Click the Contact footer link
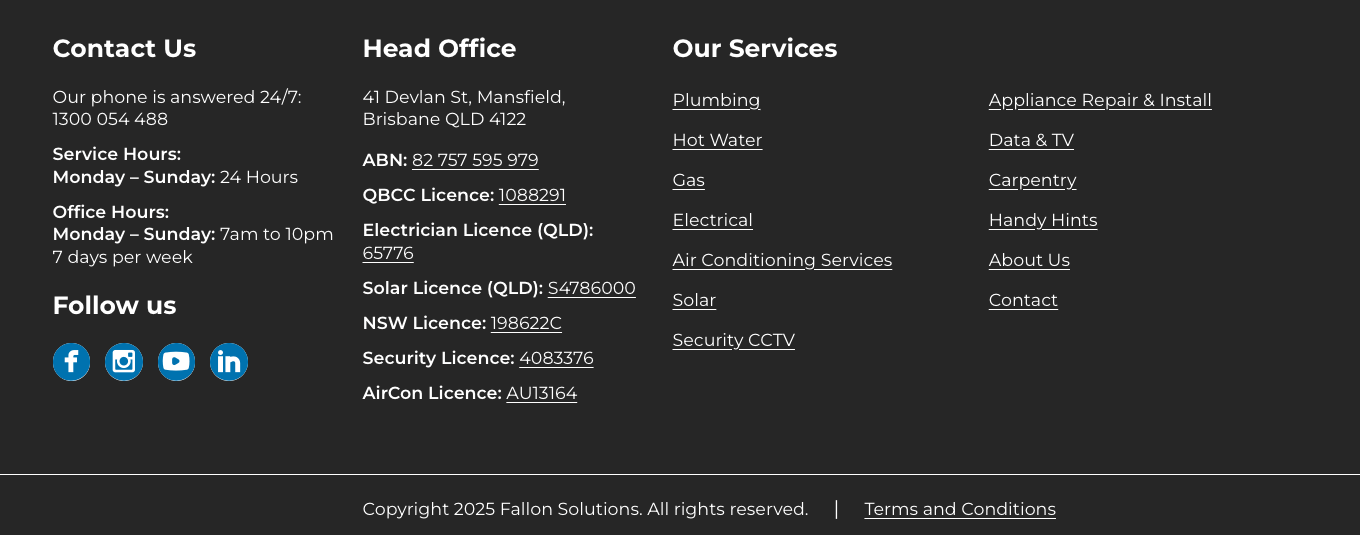 pyautogui.click(x=1023, y=300)
